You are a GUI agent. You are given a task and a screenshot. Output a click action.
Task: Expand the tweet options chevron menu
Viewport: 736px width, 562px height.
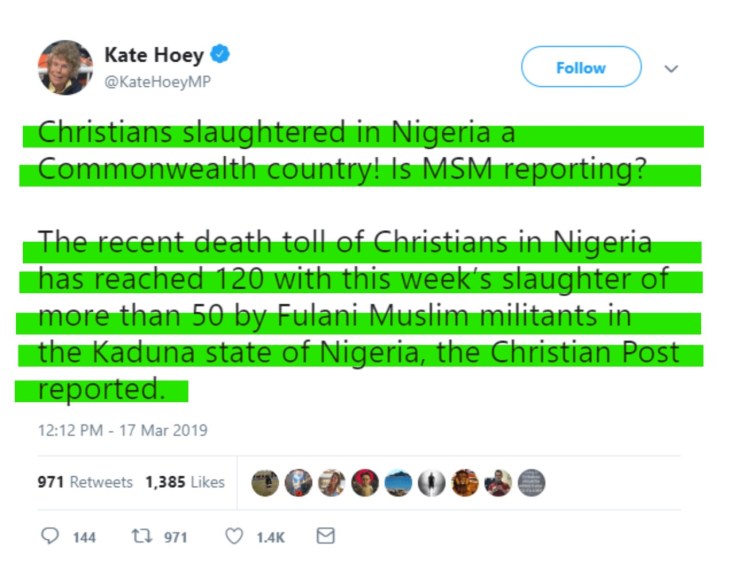[x=672, y=68]
